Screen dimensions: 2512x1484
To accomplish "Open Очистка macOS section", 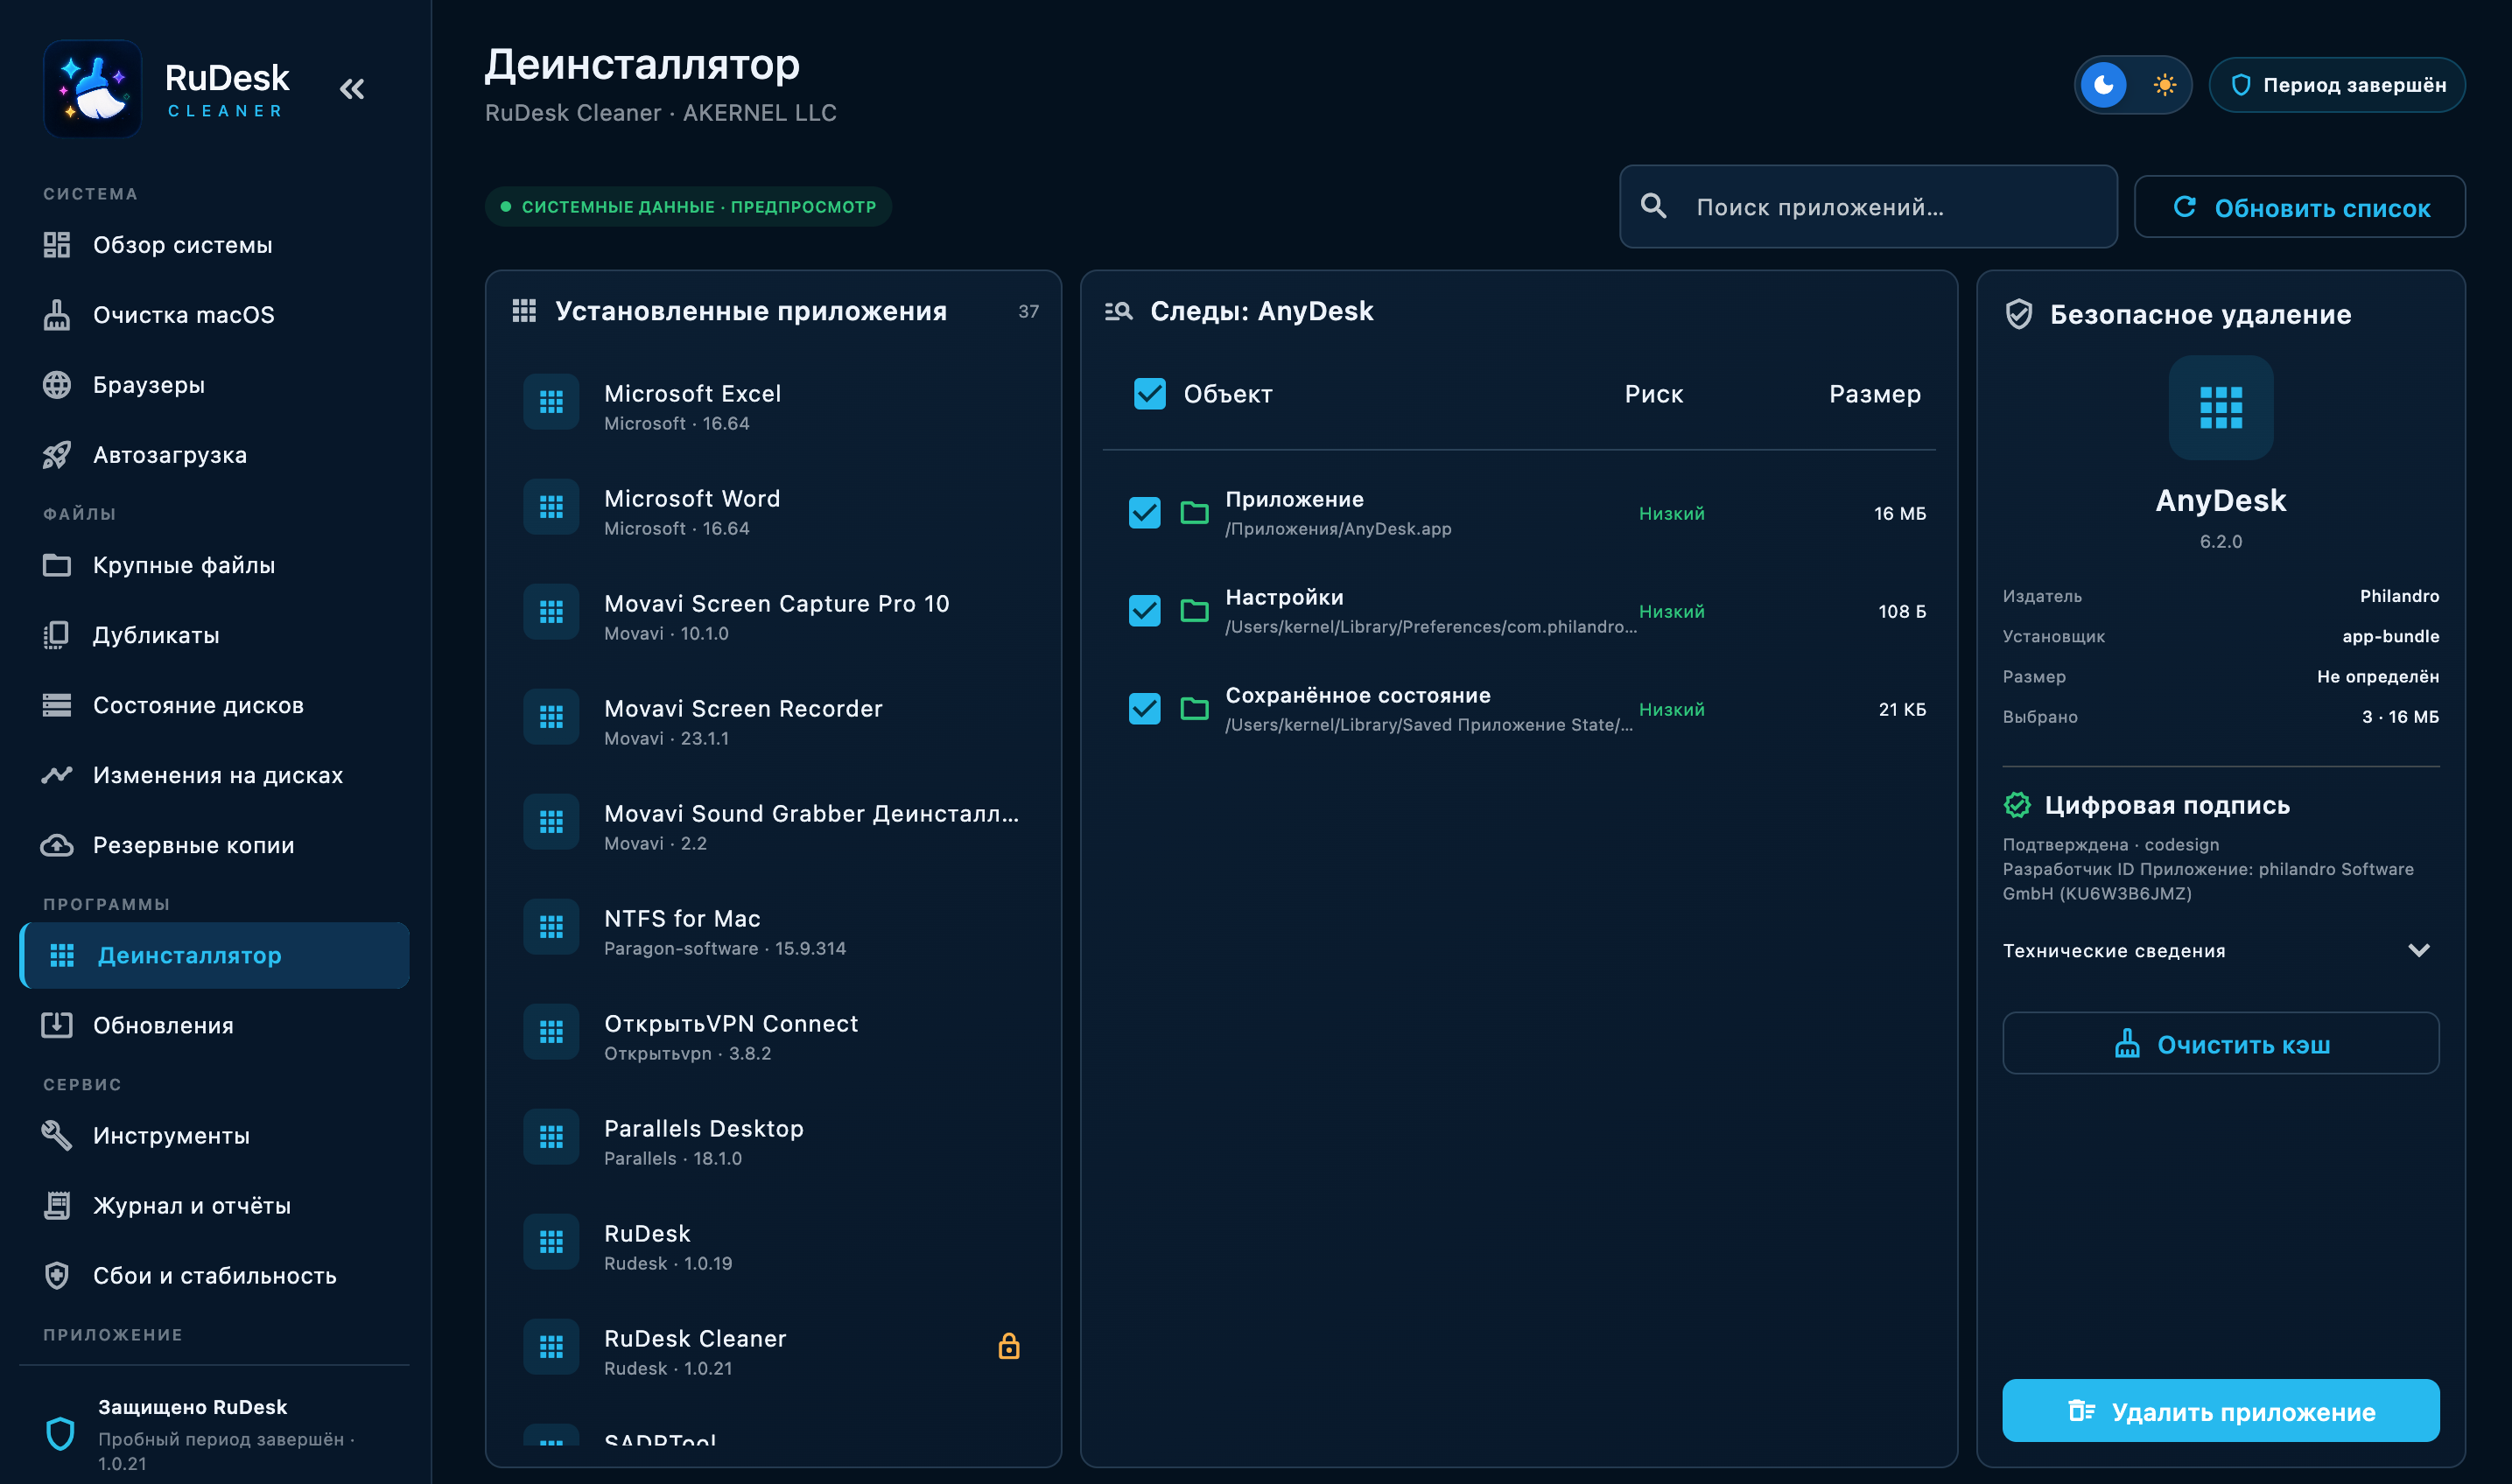I will pos(214,315).
